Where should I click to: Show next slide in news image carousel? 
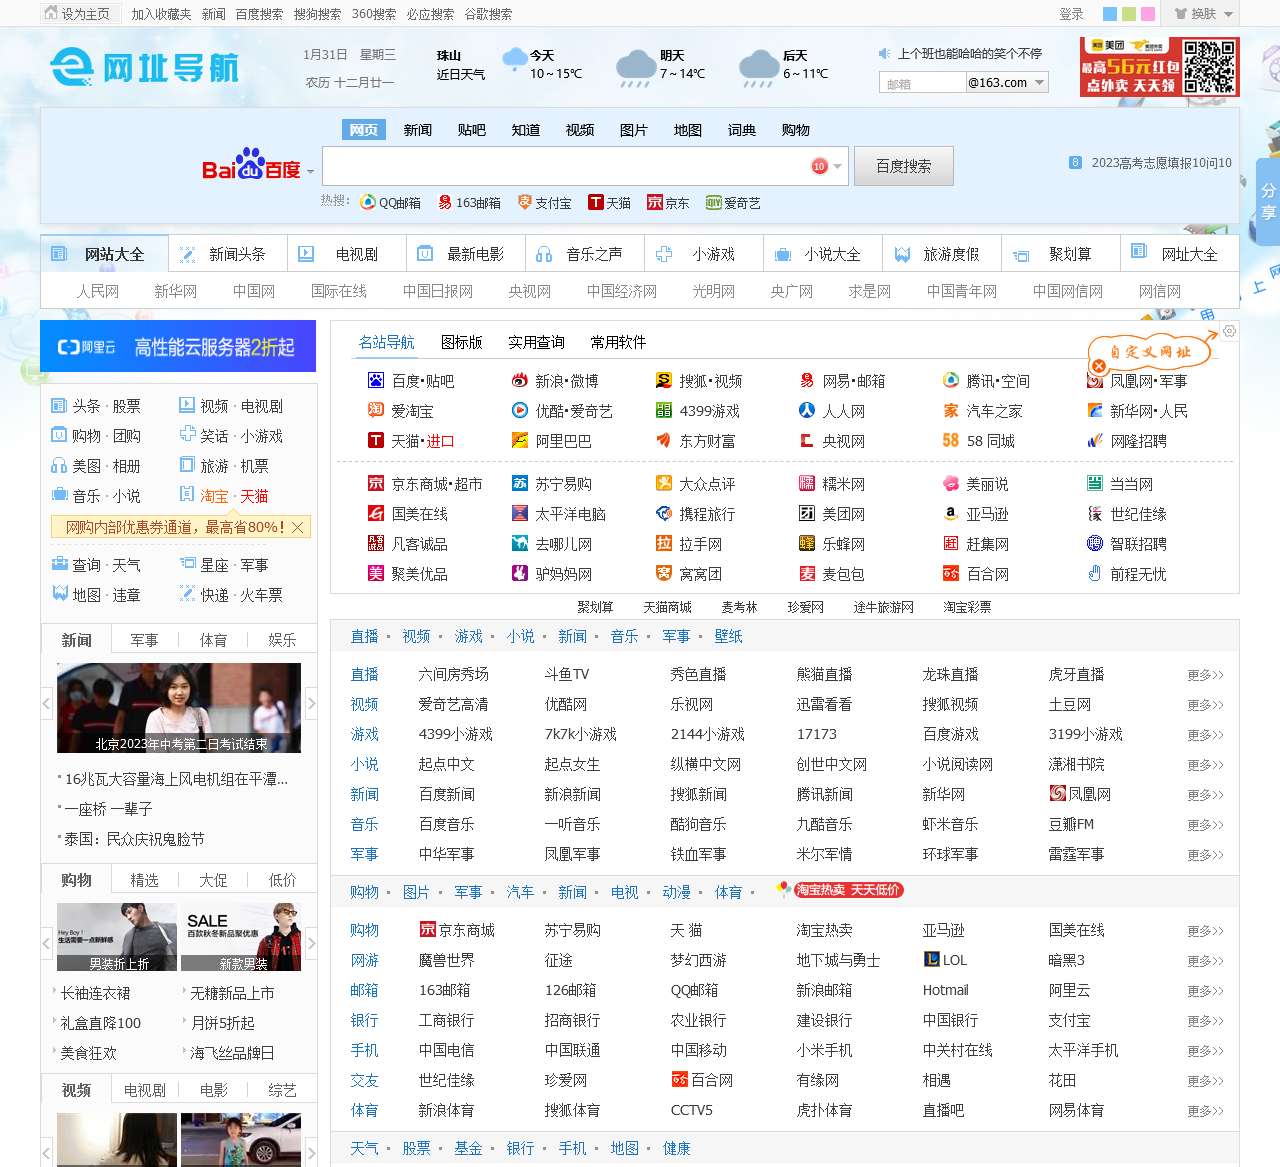pyautogui.click(x=311, y=704)
